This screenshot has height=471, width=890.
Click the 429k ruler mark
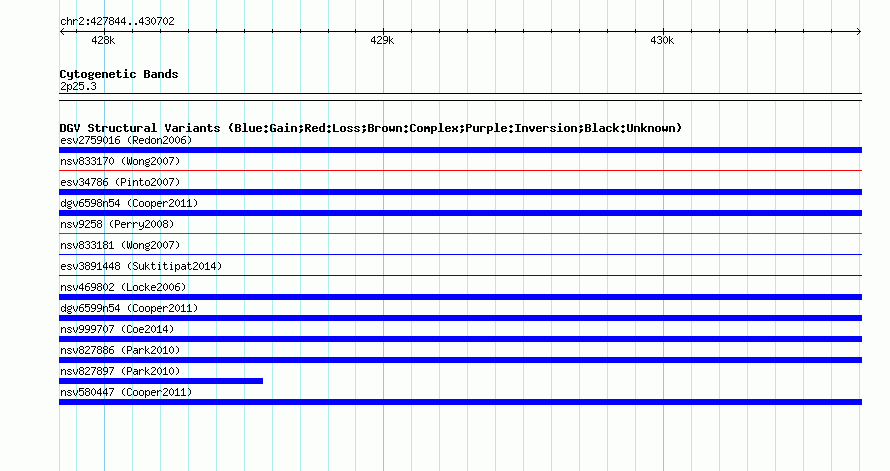point(382,40)
